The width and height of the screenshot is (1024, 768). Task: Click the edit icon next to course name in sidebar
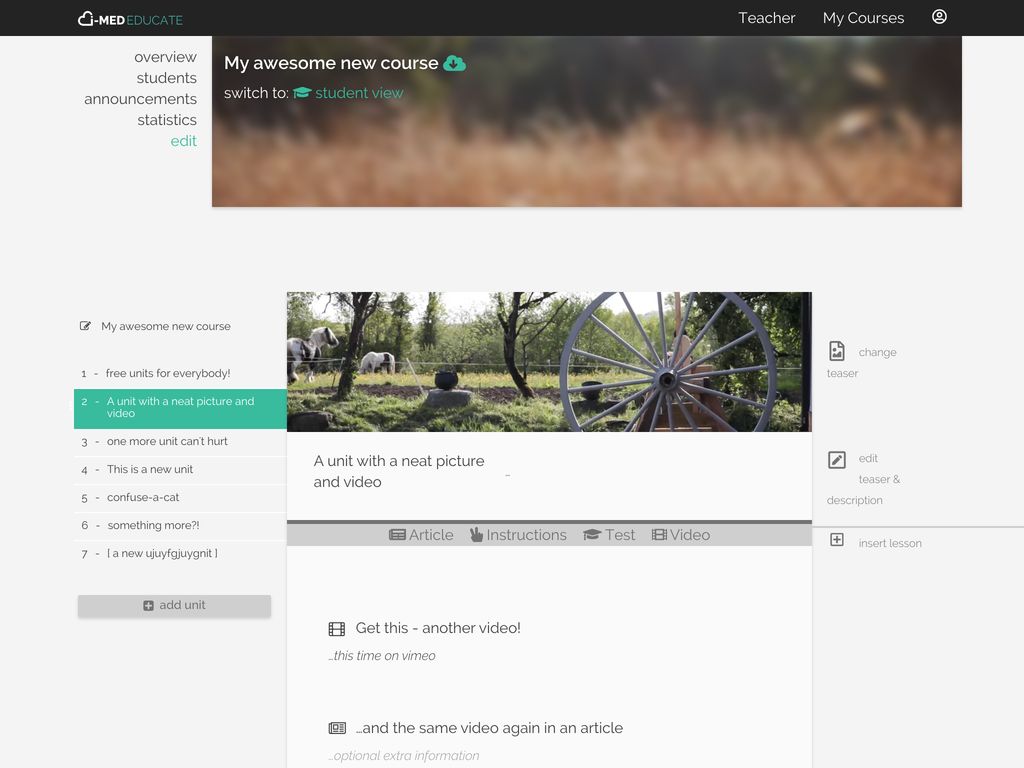[x=86, y=326]
